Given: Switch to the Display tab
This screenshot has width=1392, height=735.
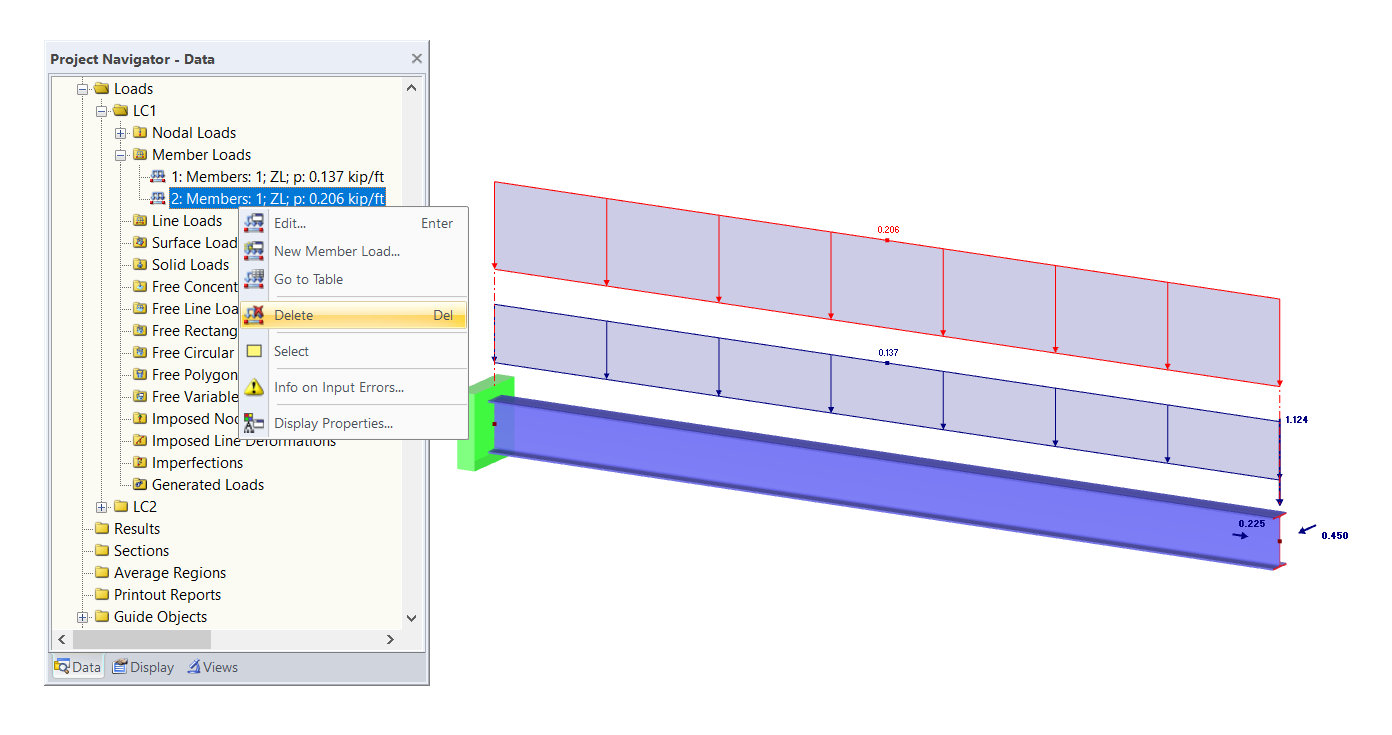Looking at the screenshot, I should click(x=143, y=667).
